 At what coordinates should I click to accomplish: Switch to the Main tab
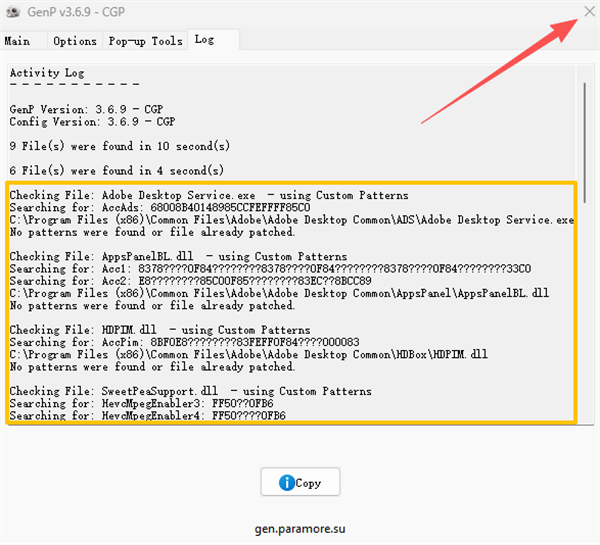[x=17, y=41]
